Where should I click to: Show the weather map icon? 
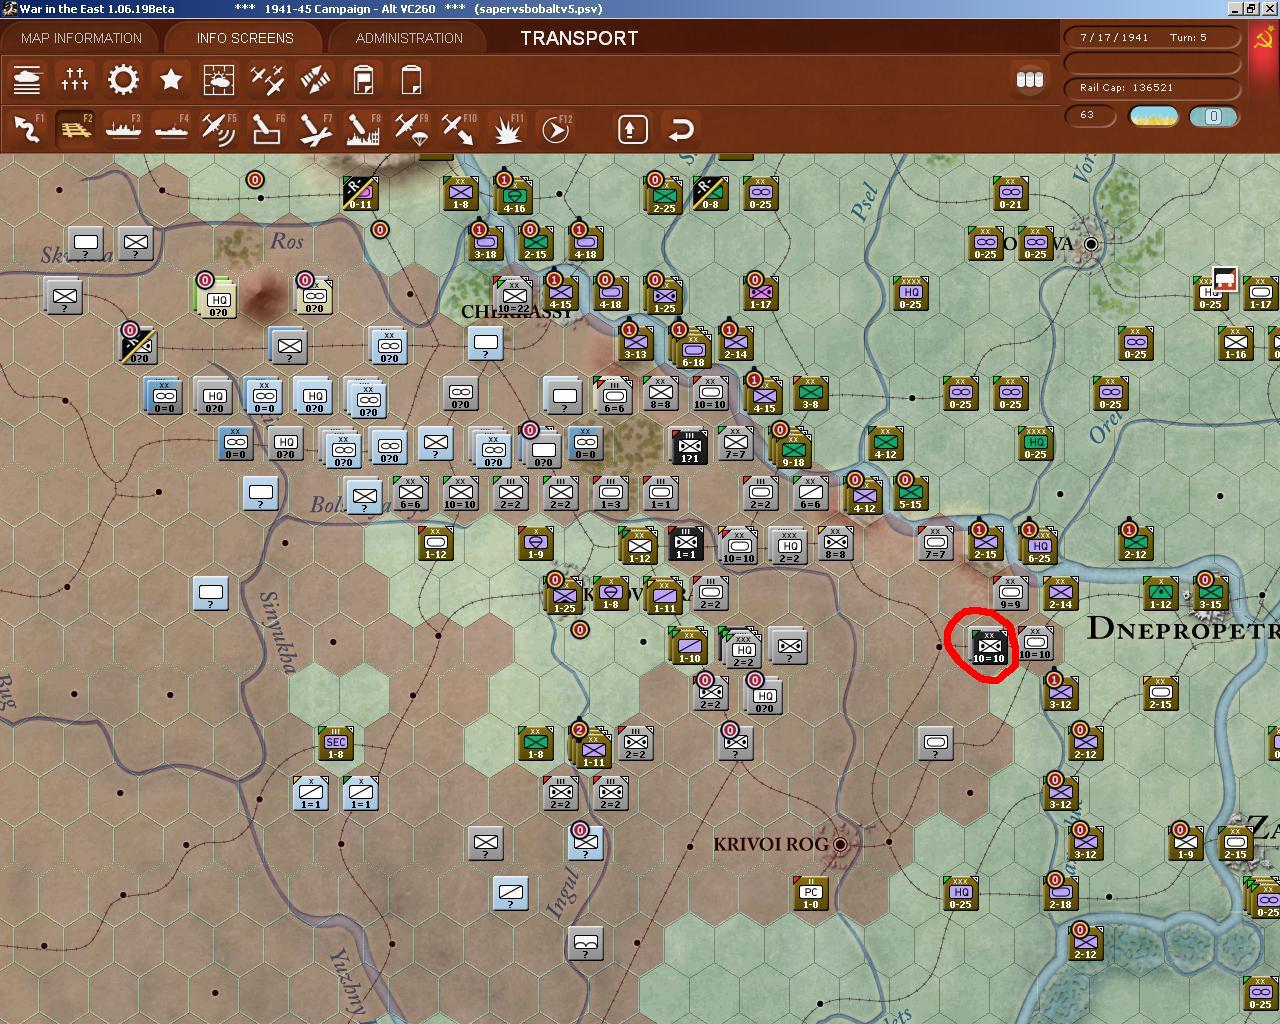(x=219, y=80)
